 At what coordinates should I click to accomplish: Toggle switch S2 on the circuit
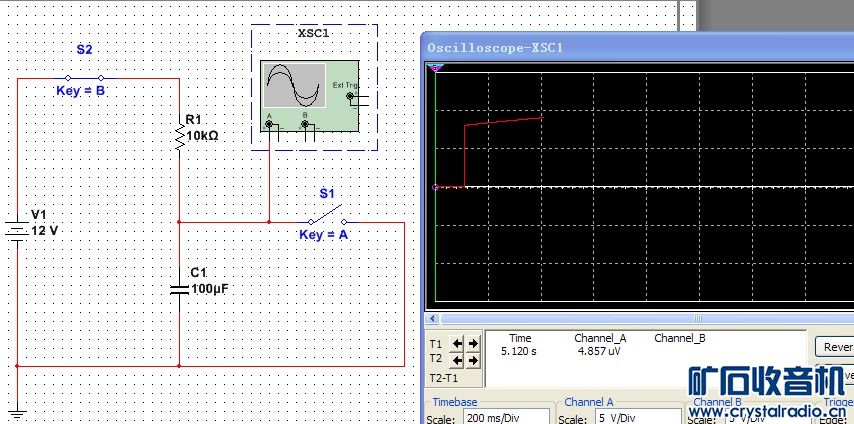click(84, 77)
